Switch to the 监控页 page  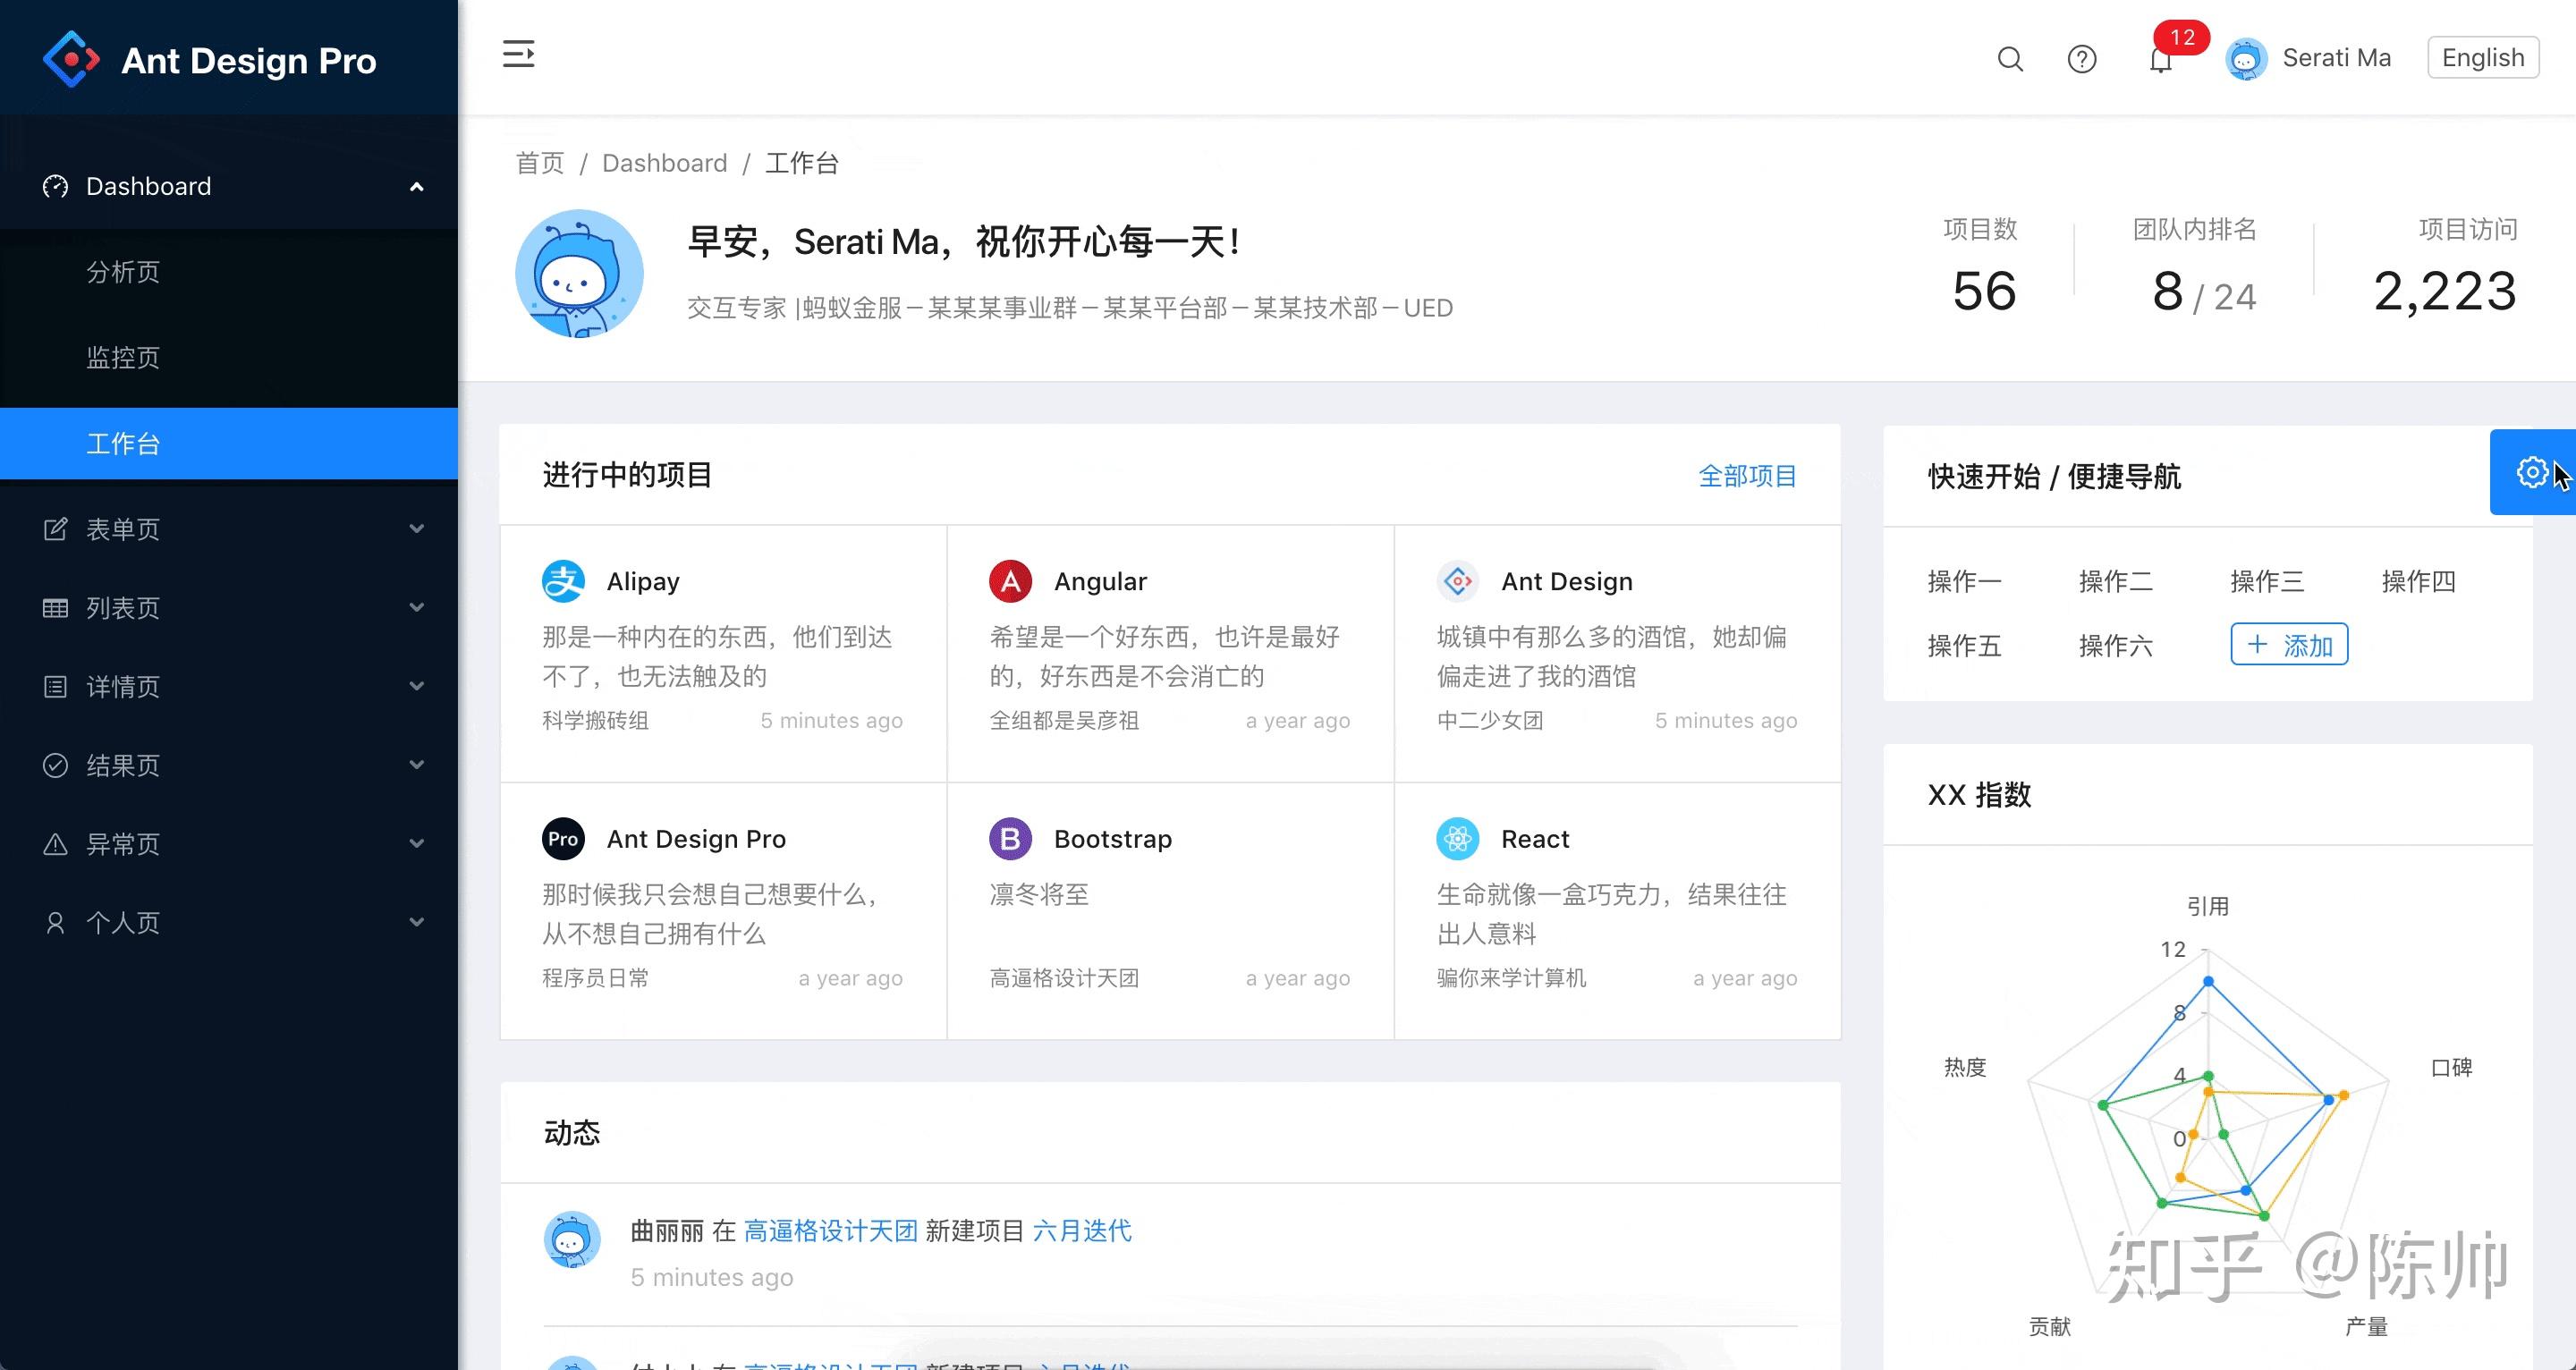123,357
